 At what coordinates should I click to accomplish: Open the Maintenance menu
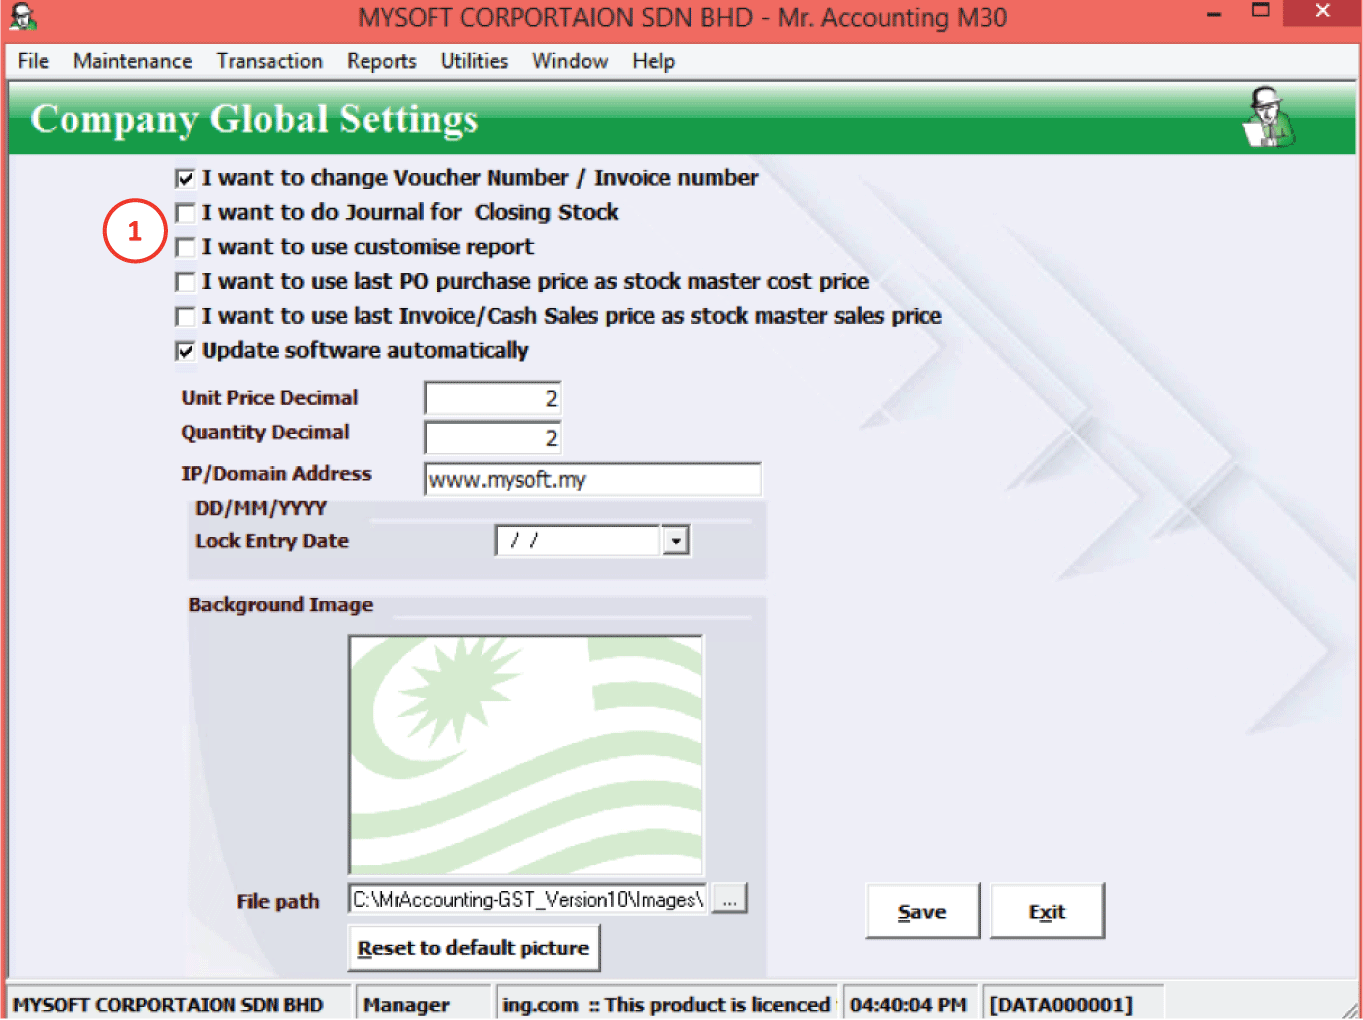[x=132, y=61]
